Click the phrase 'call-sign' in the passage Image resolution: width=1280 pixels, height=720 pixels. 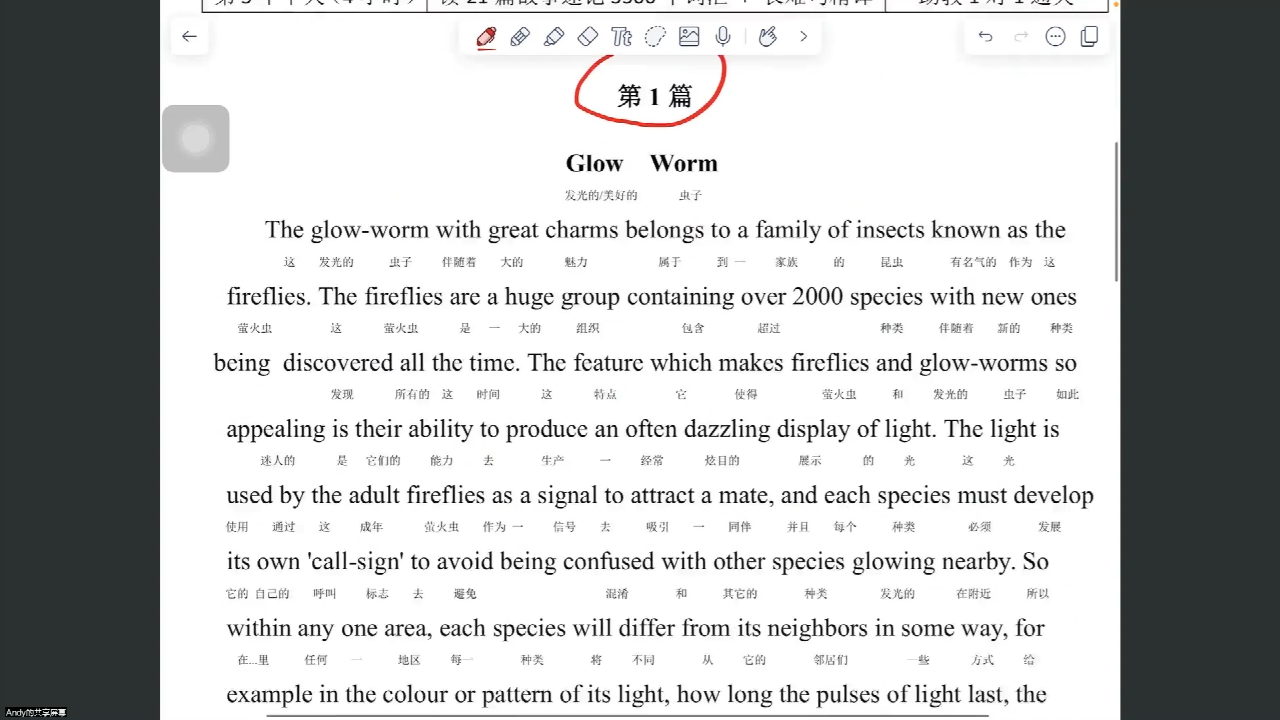(x=354, y=562)
